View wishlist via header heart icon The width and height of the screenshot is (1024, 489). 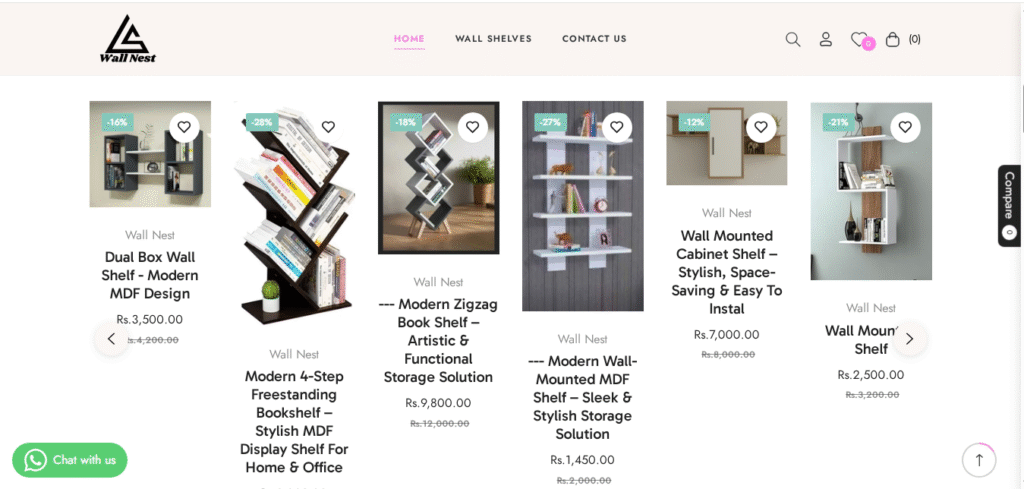tap(861, 40)
